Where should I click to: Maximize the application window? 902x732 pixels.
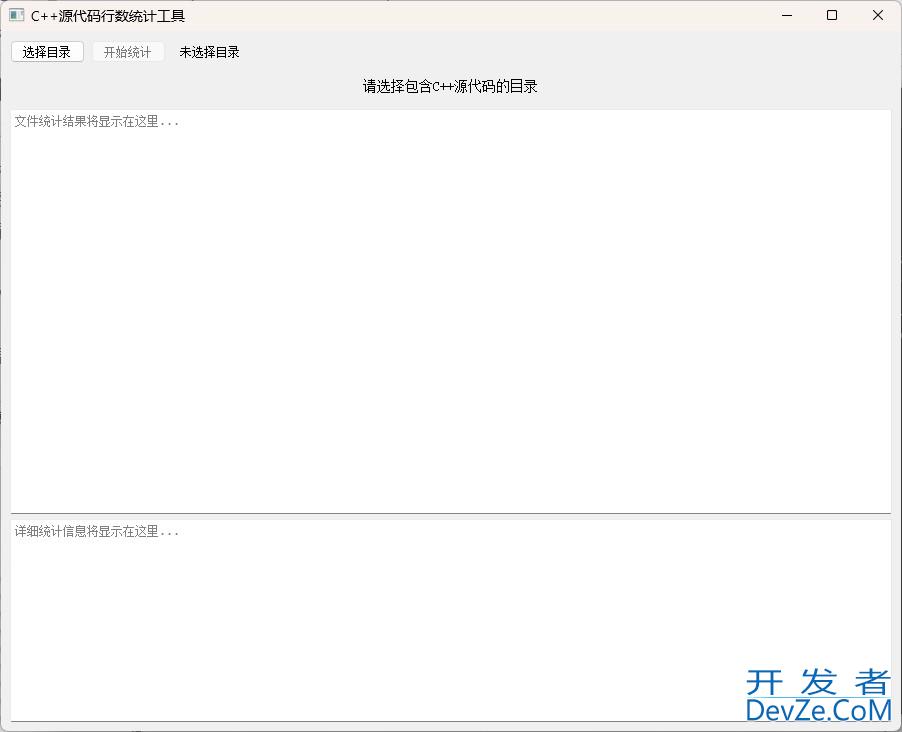(832, 16)
